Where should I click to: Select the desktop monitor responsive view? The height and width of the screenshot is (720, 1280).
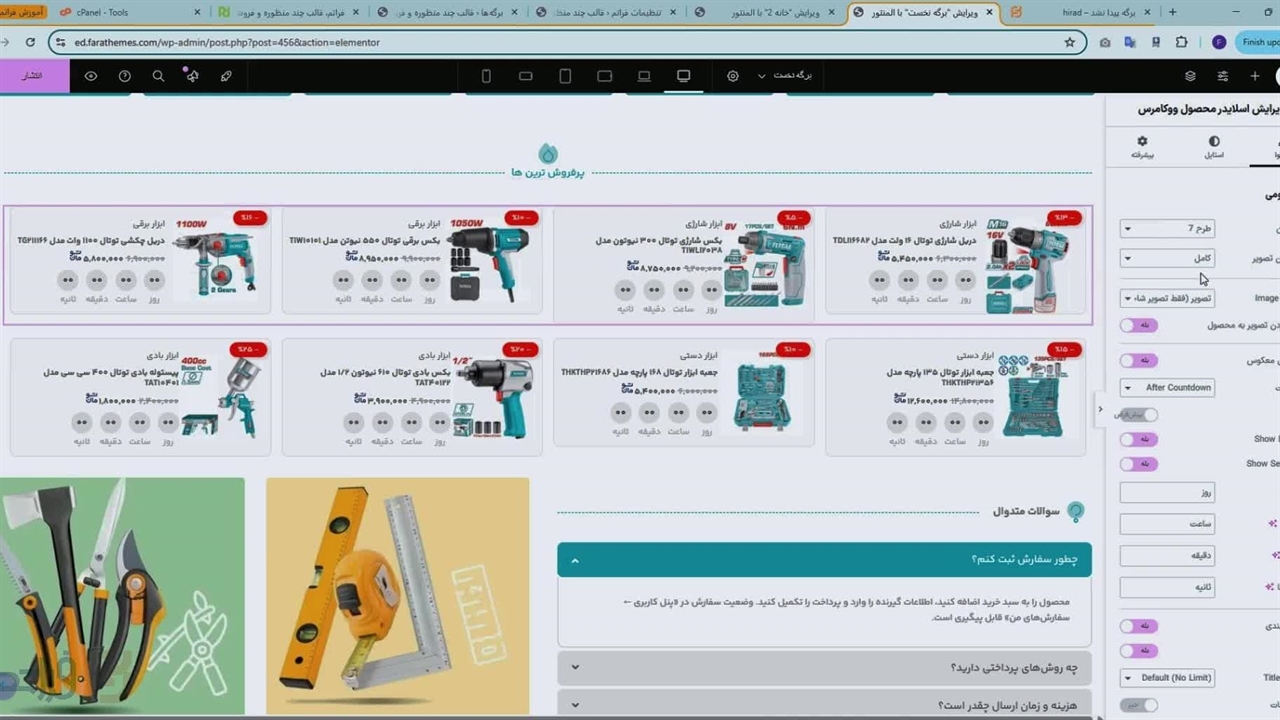(x=683, y=76)
